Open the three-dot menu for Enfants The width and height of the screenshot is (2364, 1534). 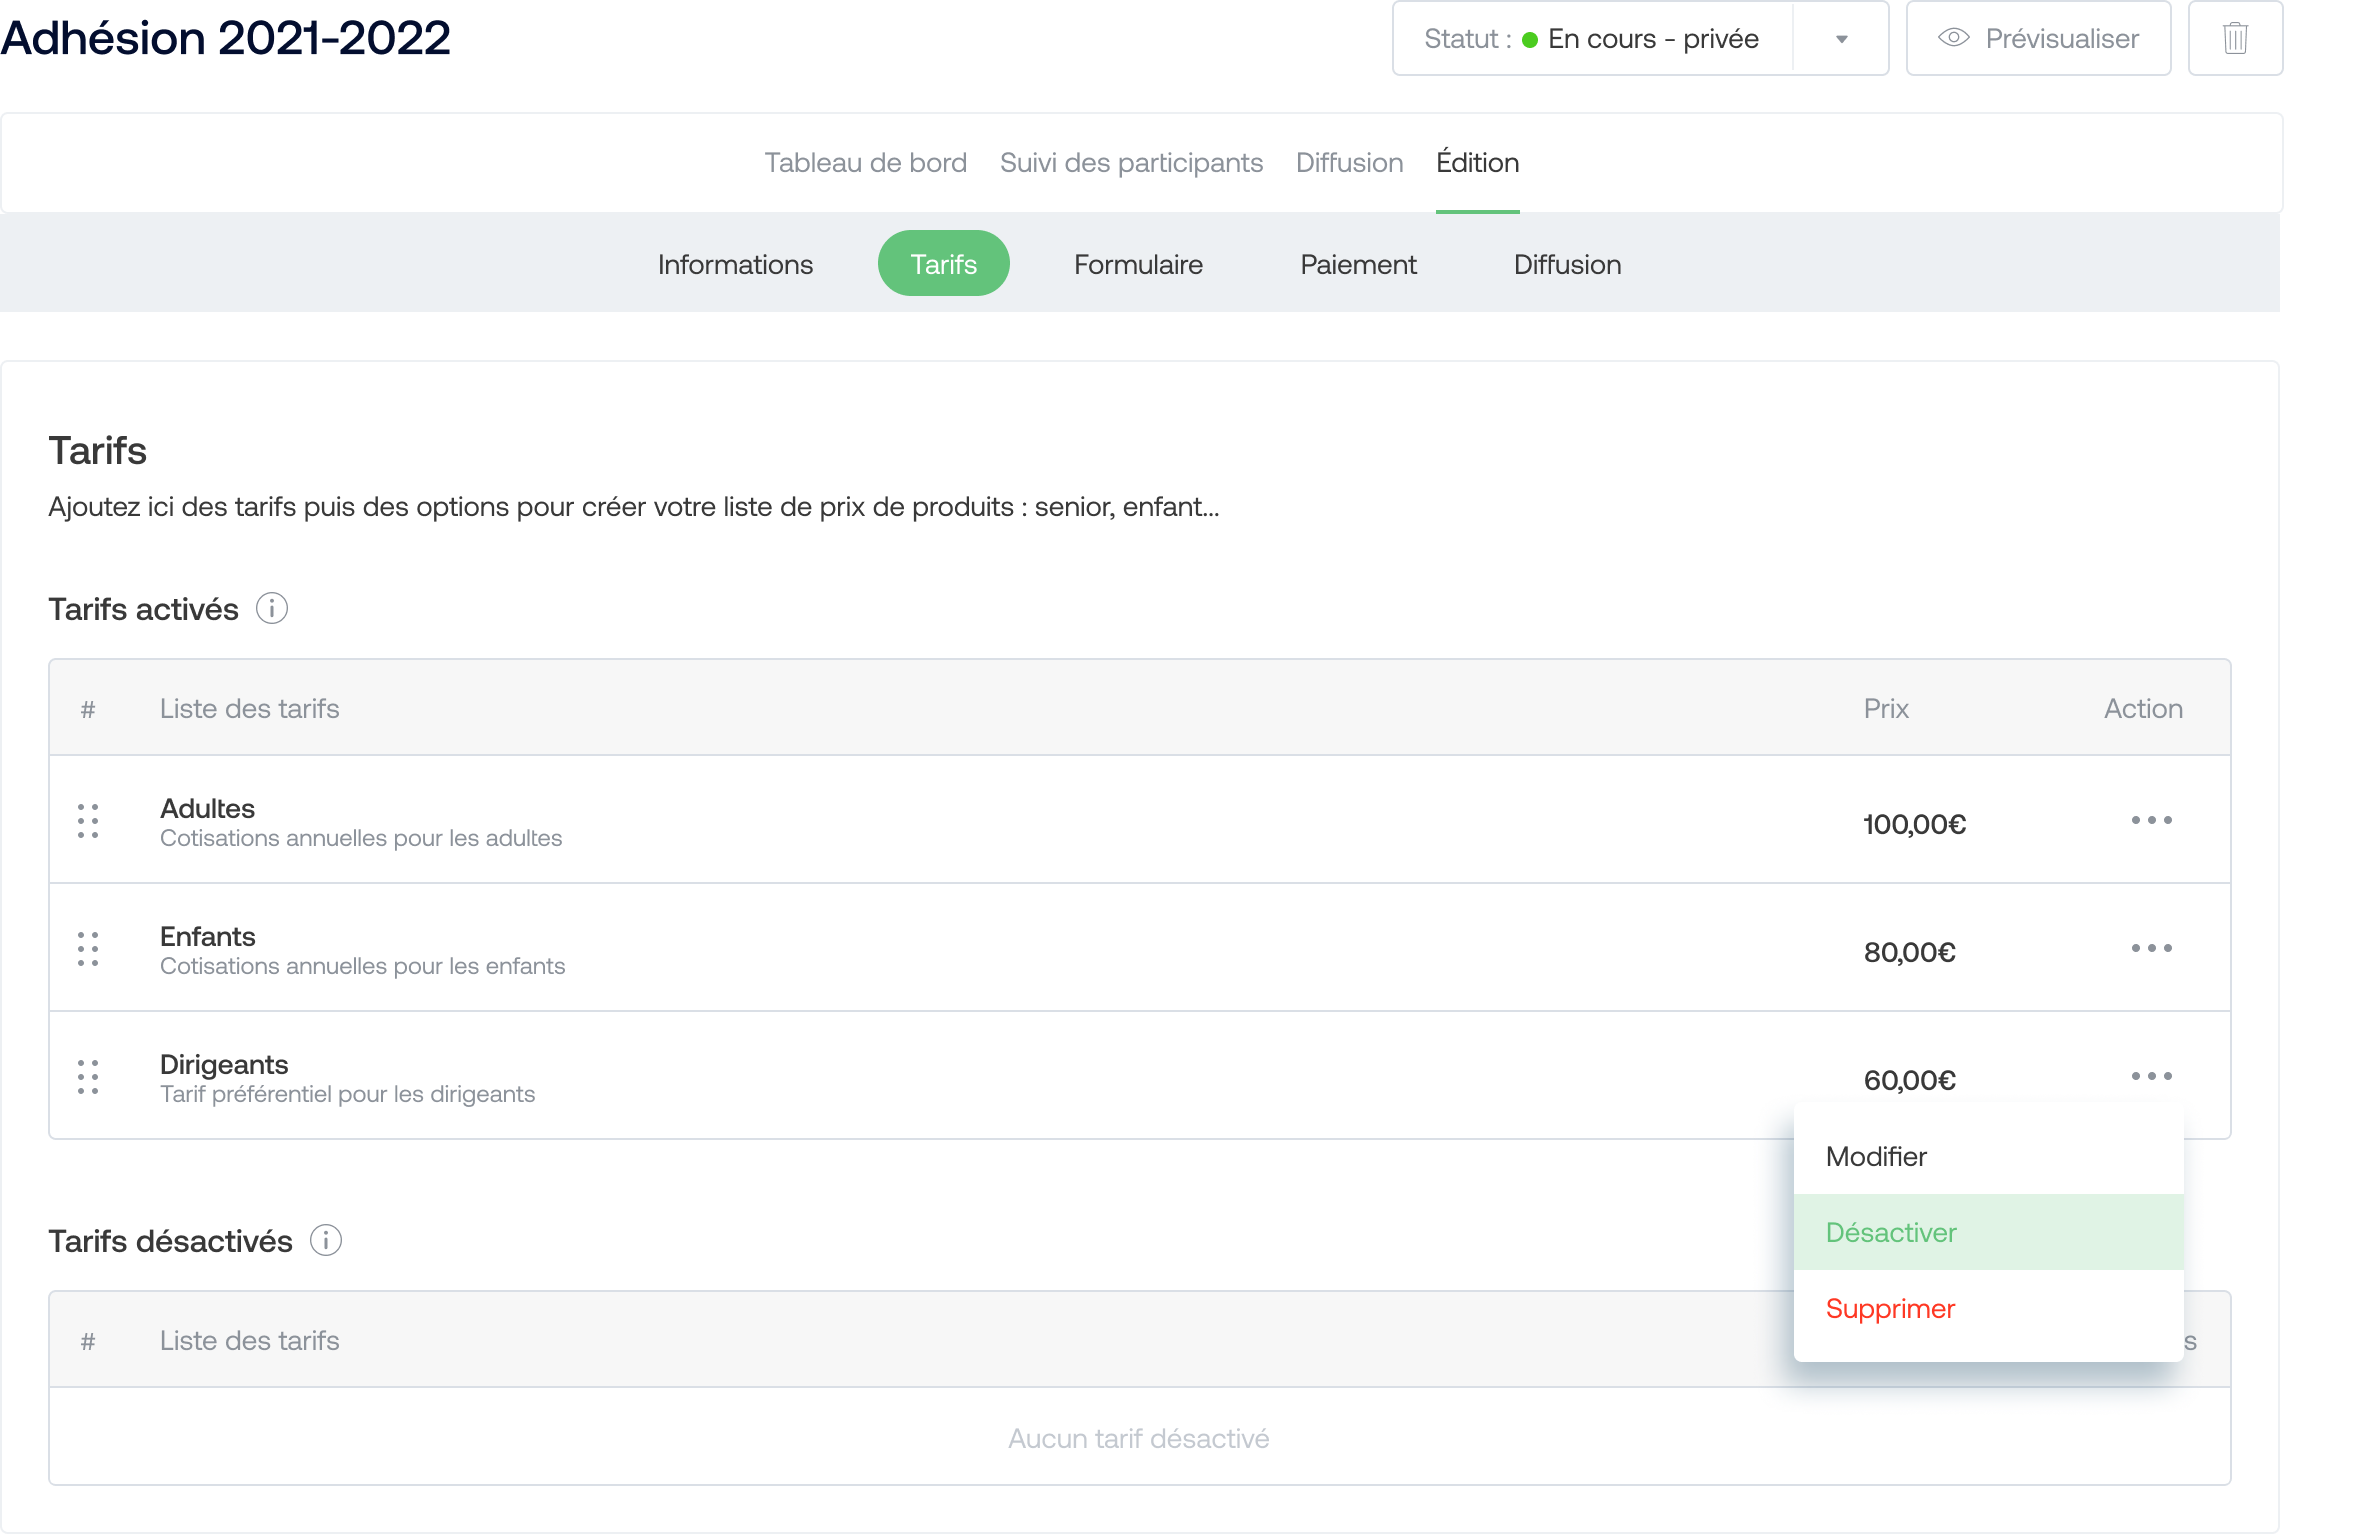point(2151,948)
